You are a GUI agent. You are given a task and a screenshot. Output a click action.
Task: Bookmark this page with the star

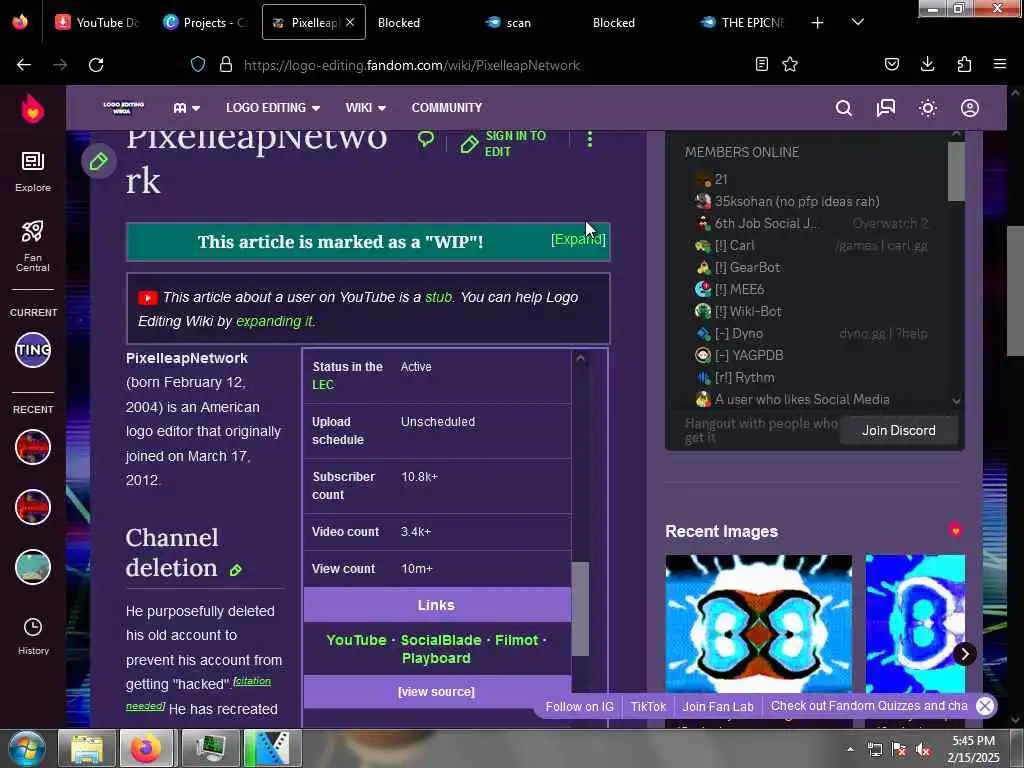790,64
